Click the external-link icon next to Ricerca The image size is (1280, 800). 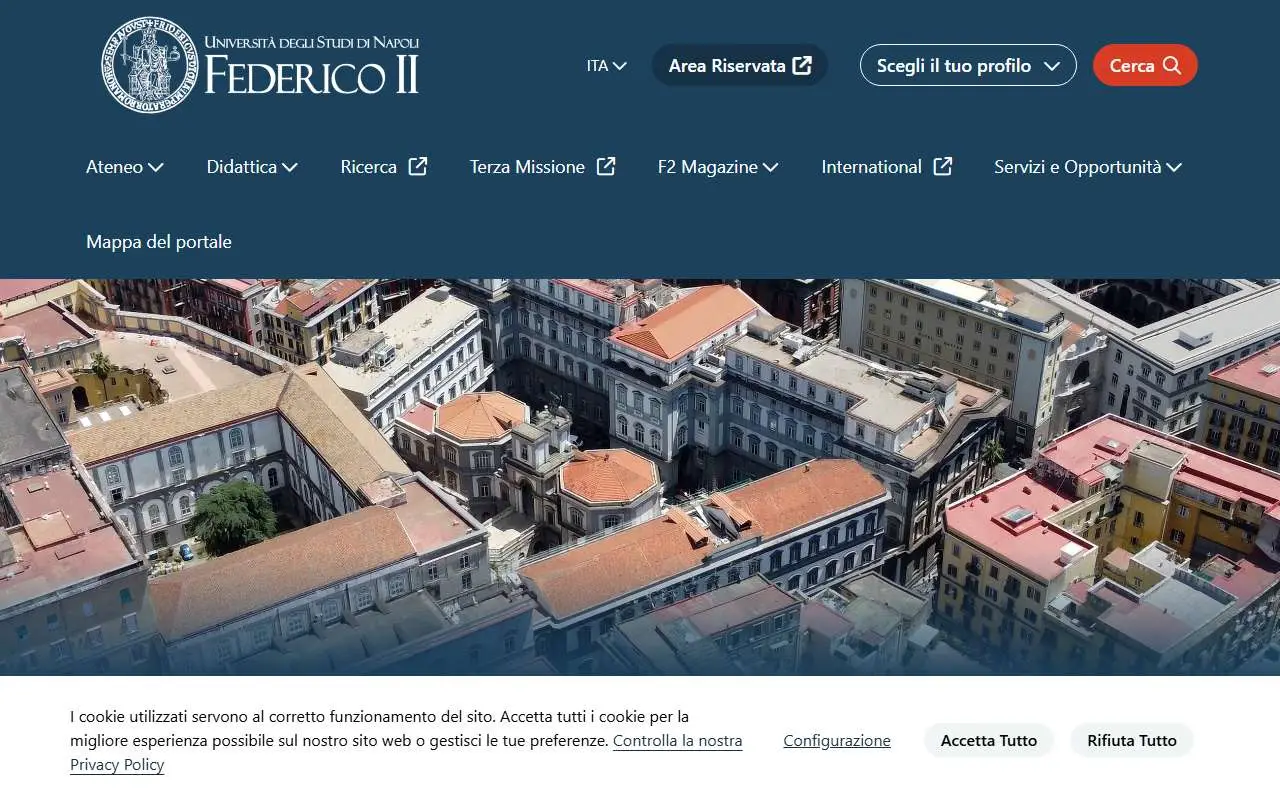point(418,166)
